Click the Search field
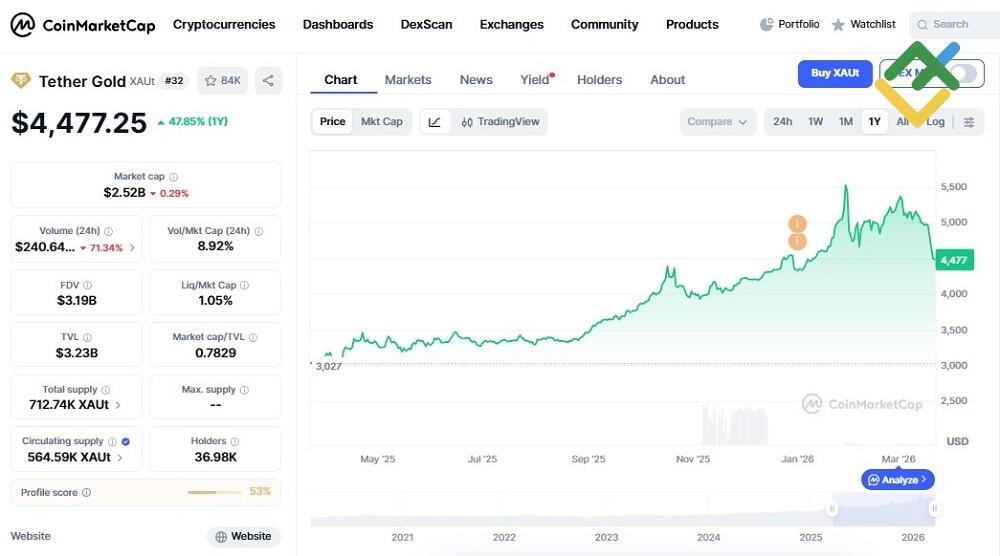This screenshot has height=556, width=1000. (955, 24)
